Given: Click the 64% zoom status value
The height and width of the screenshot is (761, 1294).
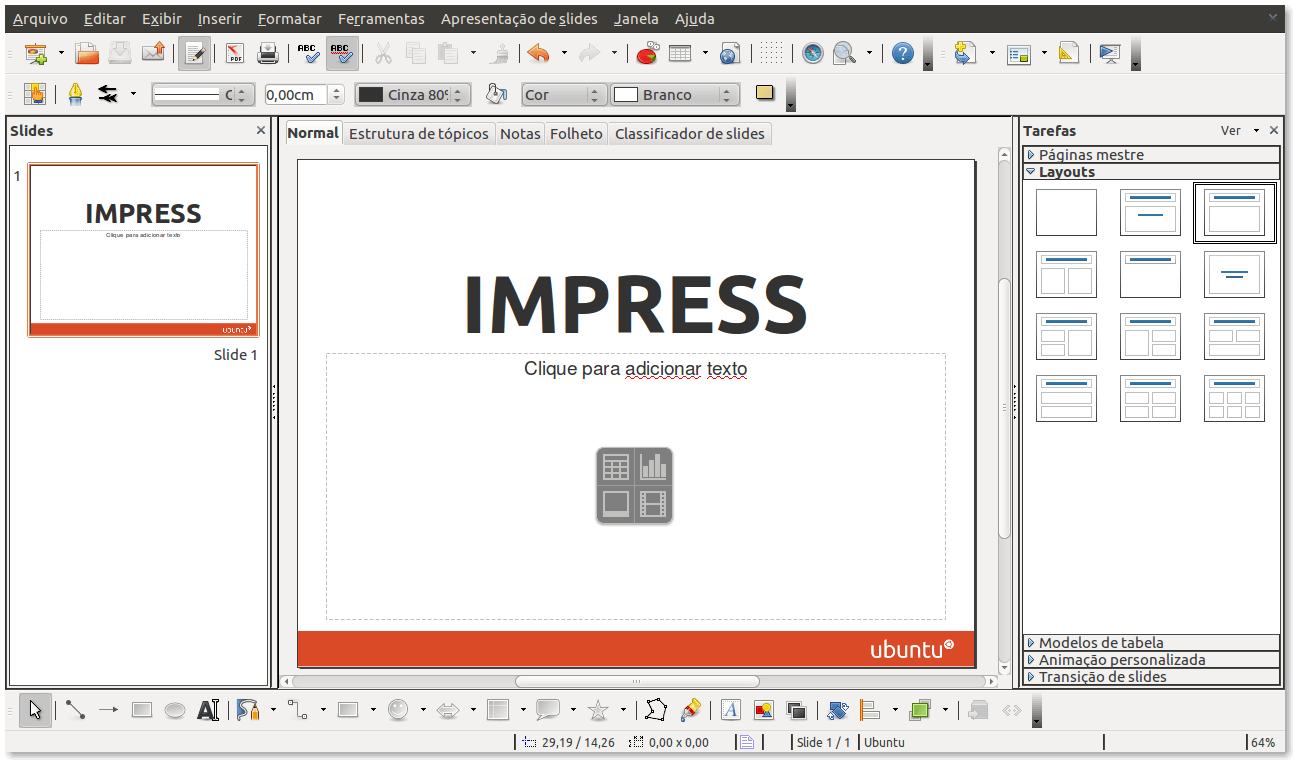Looking at the screenshot, I should [1263, 742].
